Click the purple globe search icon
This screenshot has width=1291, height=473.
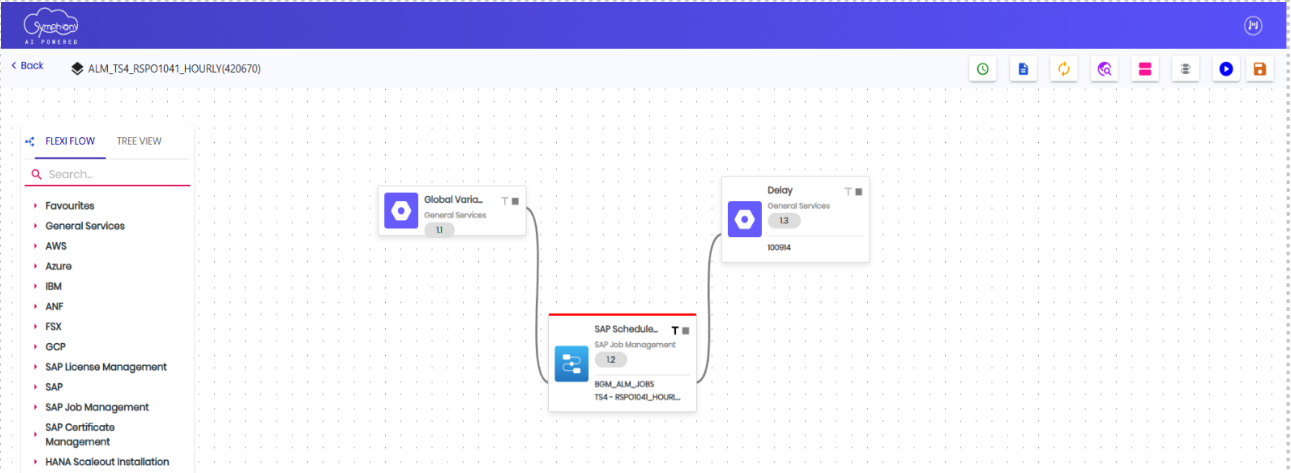point(1105,69)
